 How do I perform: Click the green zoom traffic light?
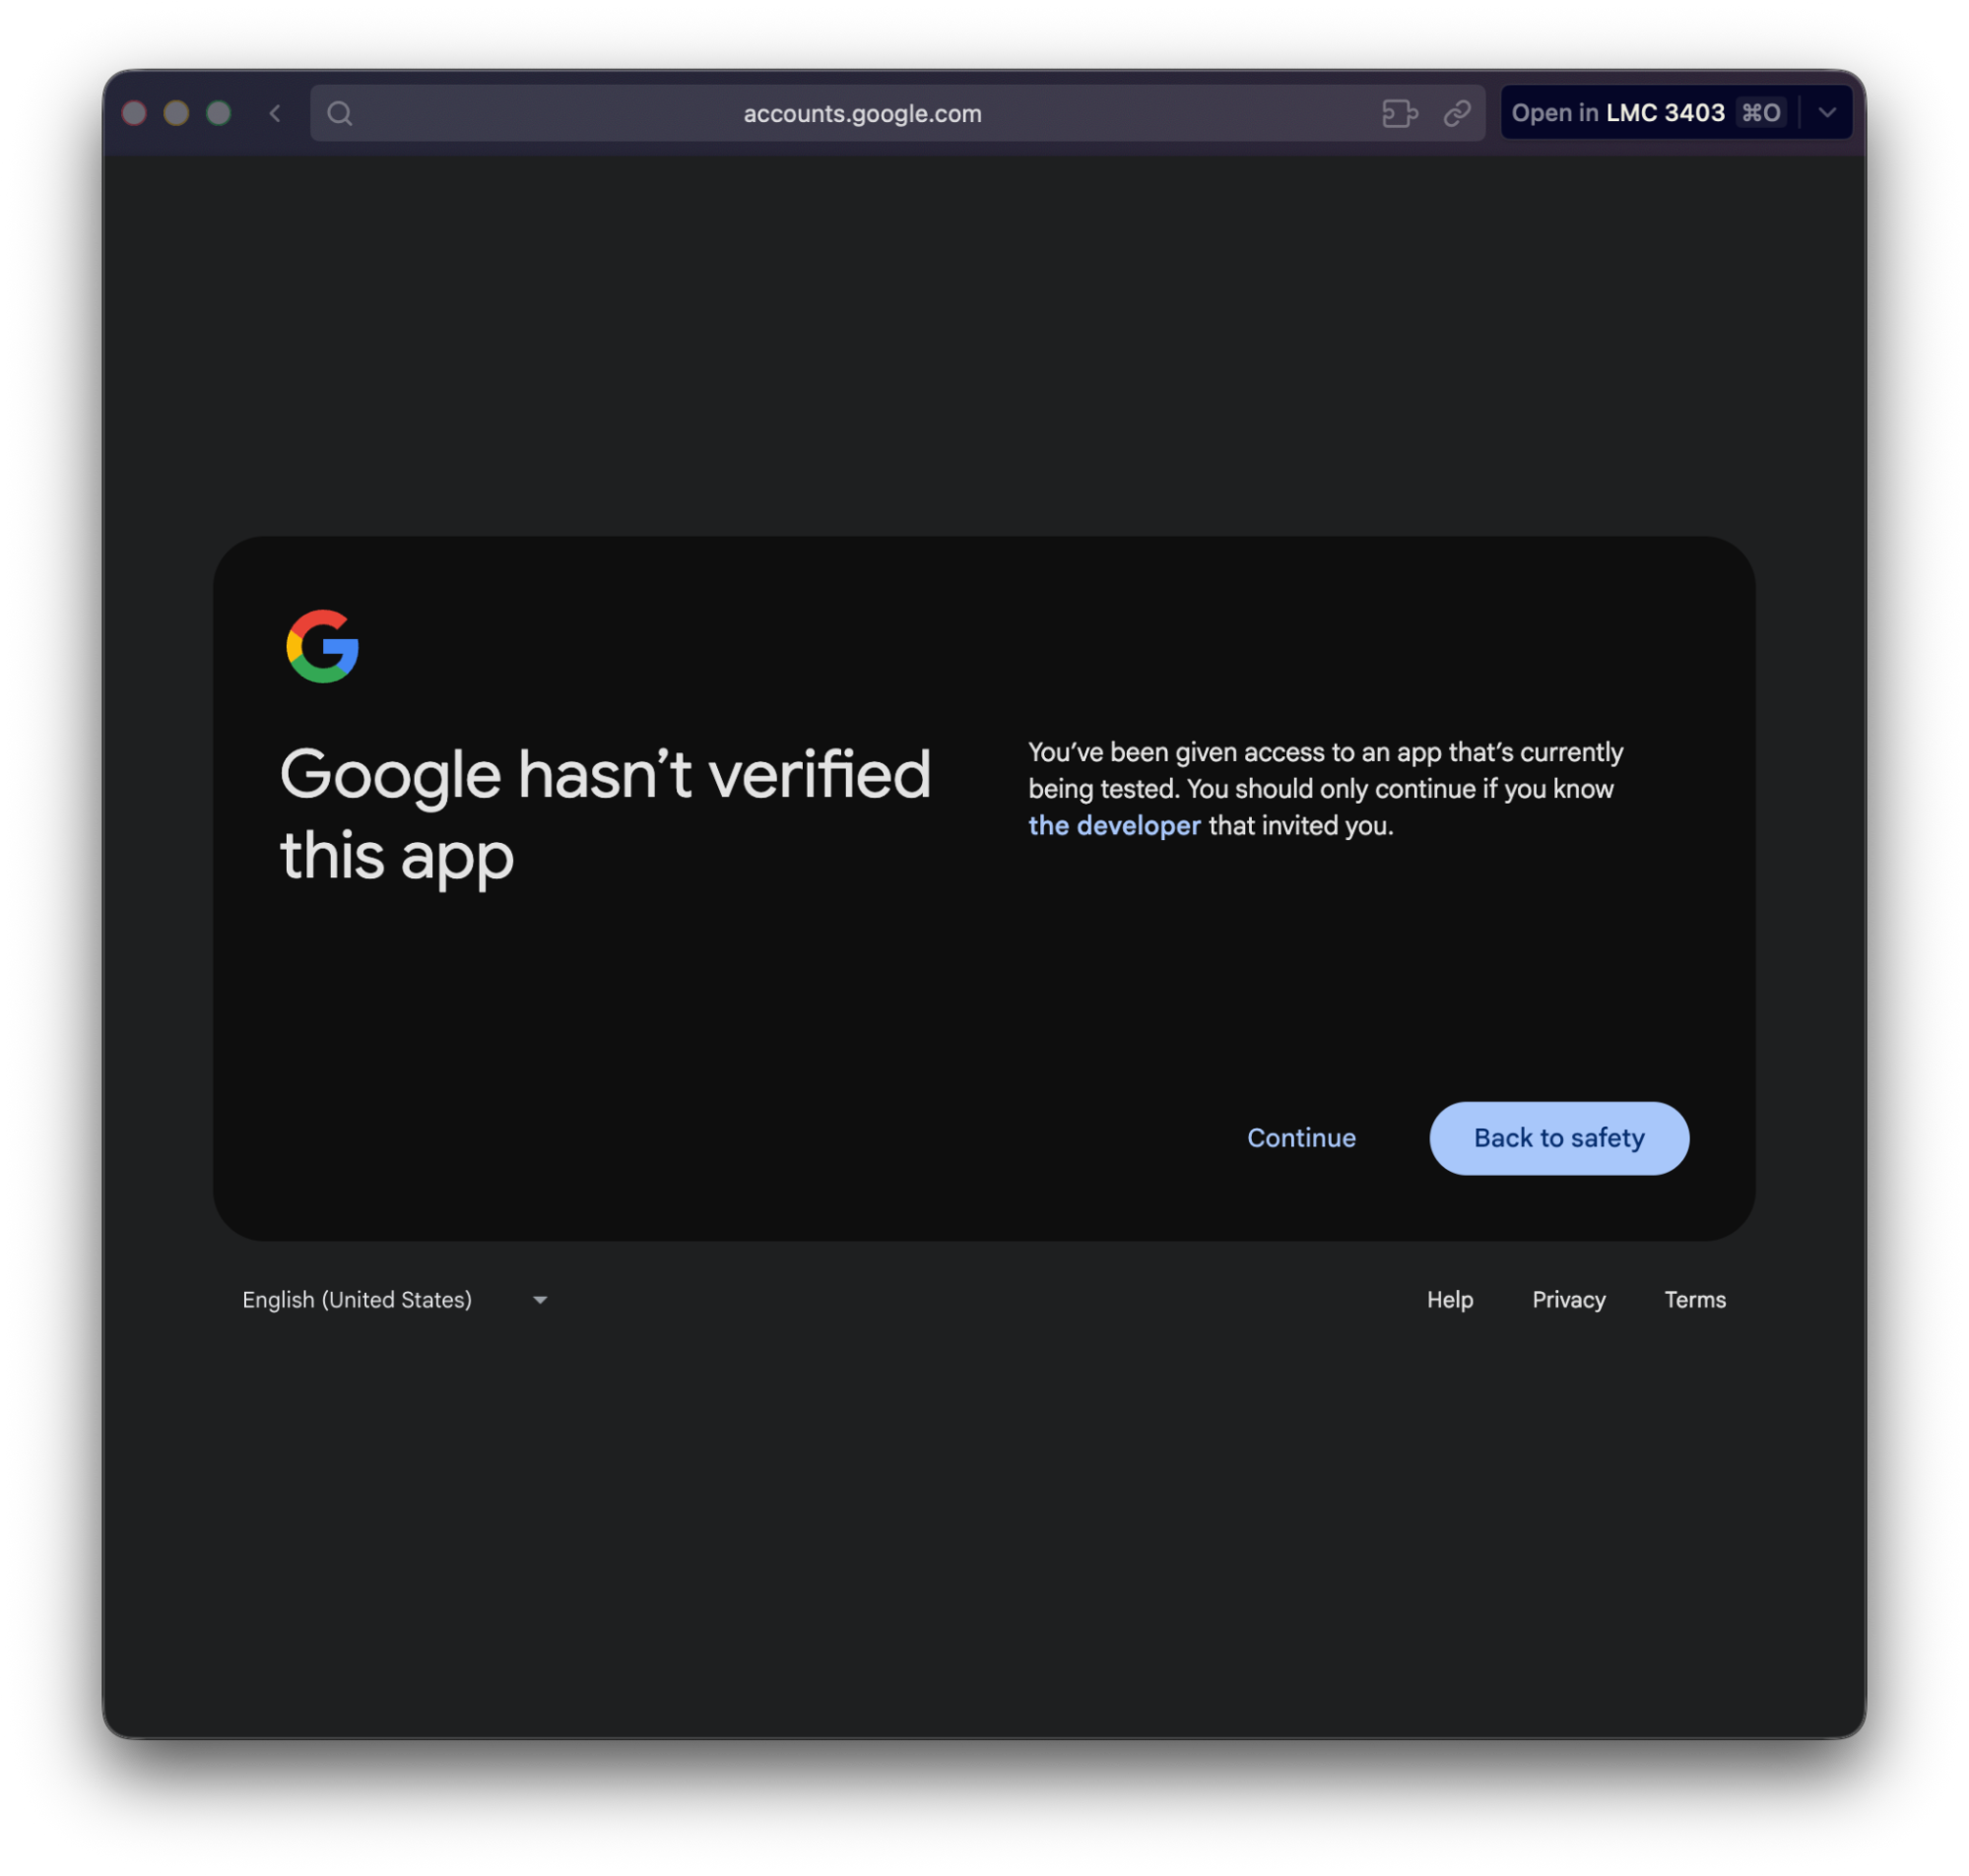[218, 113]
